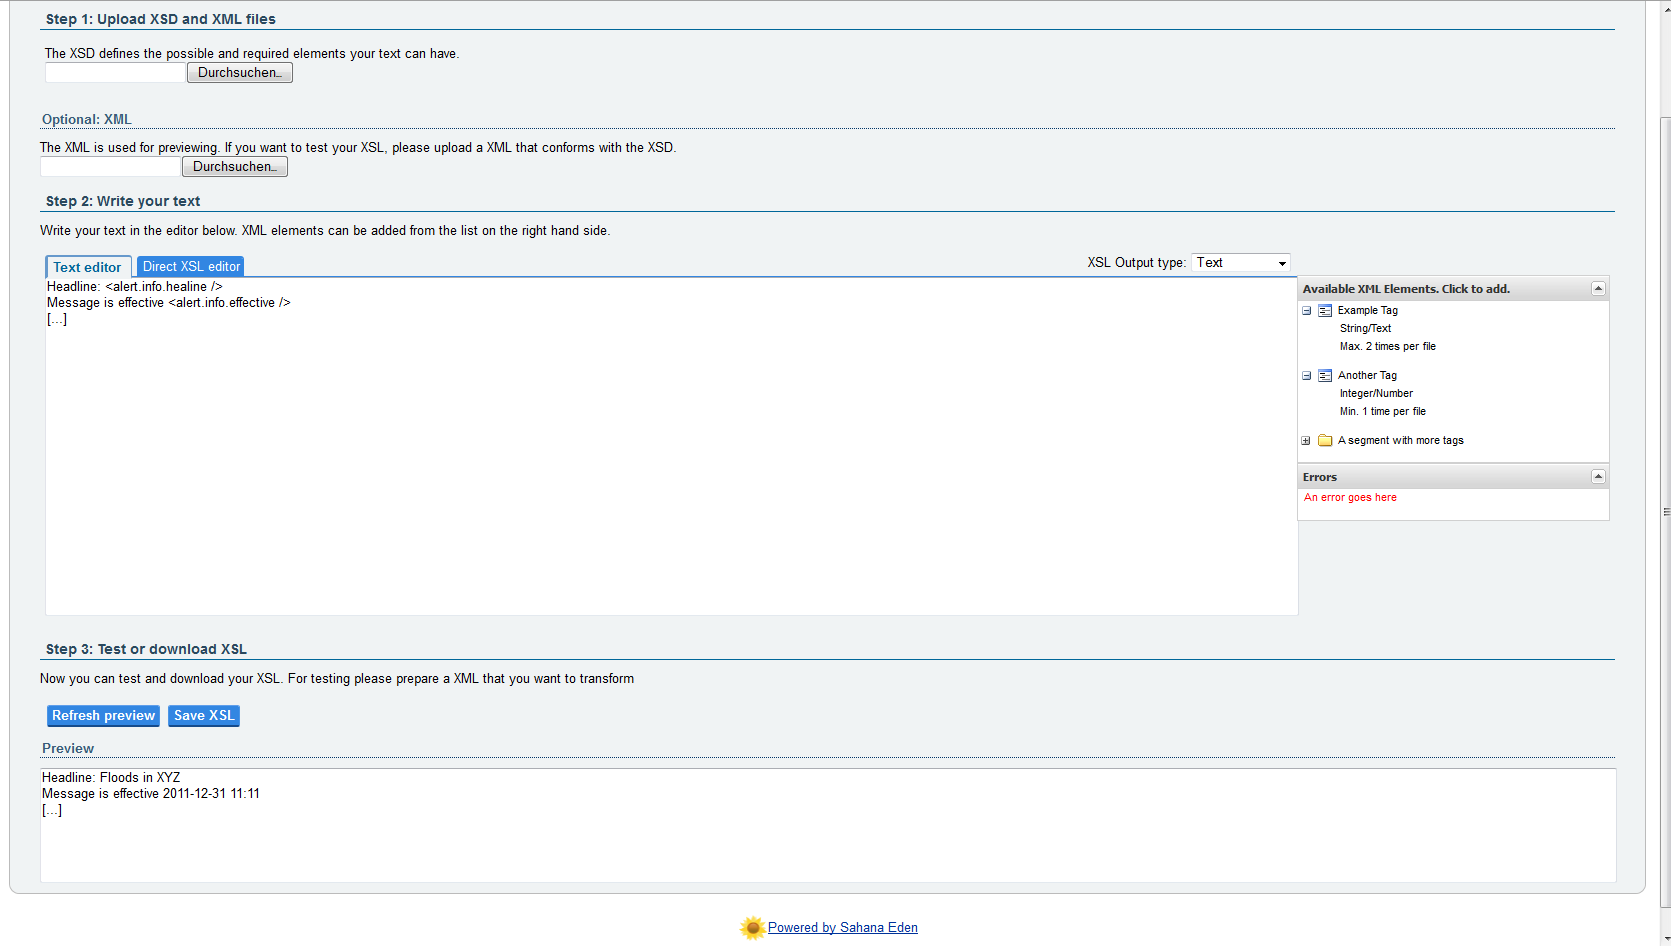Screen dimensions: 1671x946
Task: Open the Powered by Sahana Eden link
Action: [x=842, y=928]
